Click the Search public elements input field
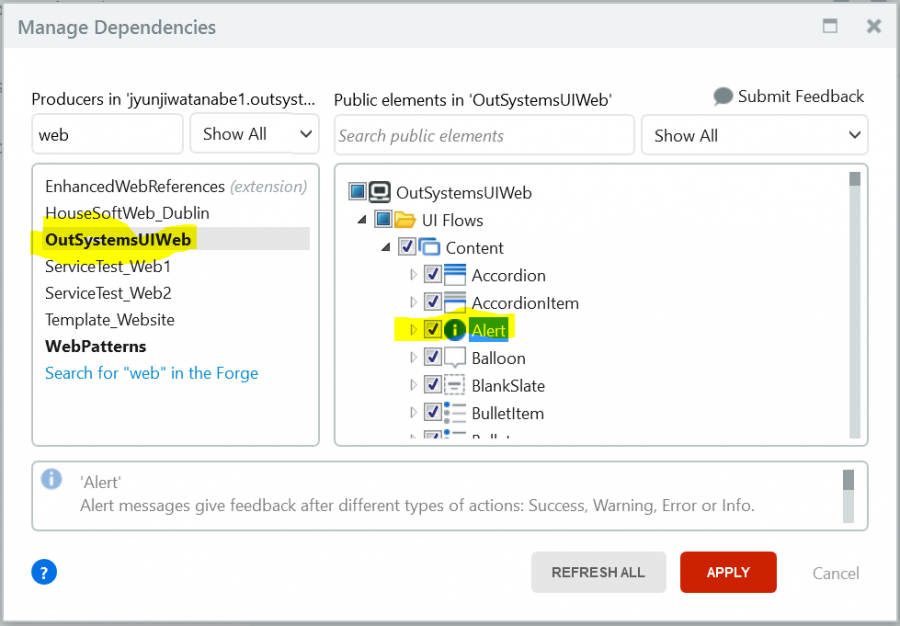Image resolution: width=900 pixels, height=626 pixels. [484, 134]
